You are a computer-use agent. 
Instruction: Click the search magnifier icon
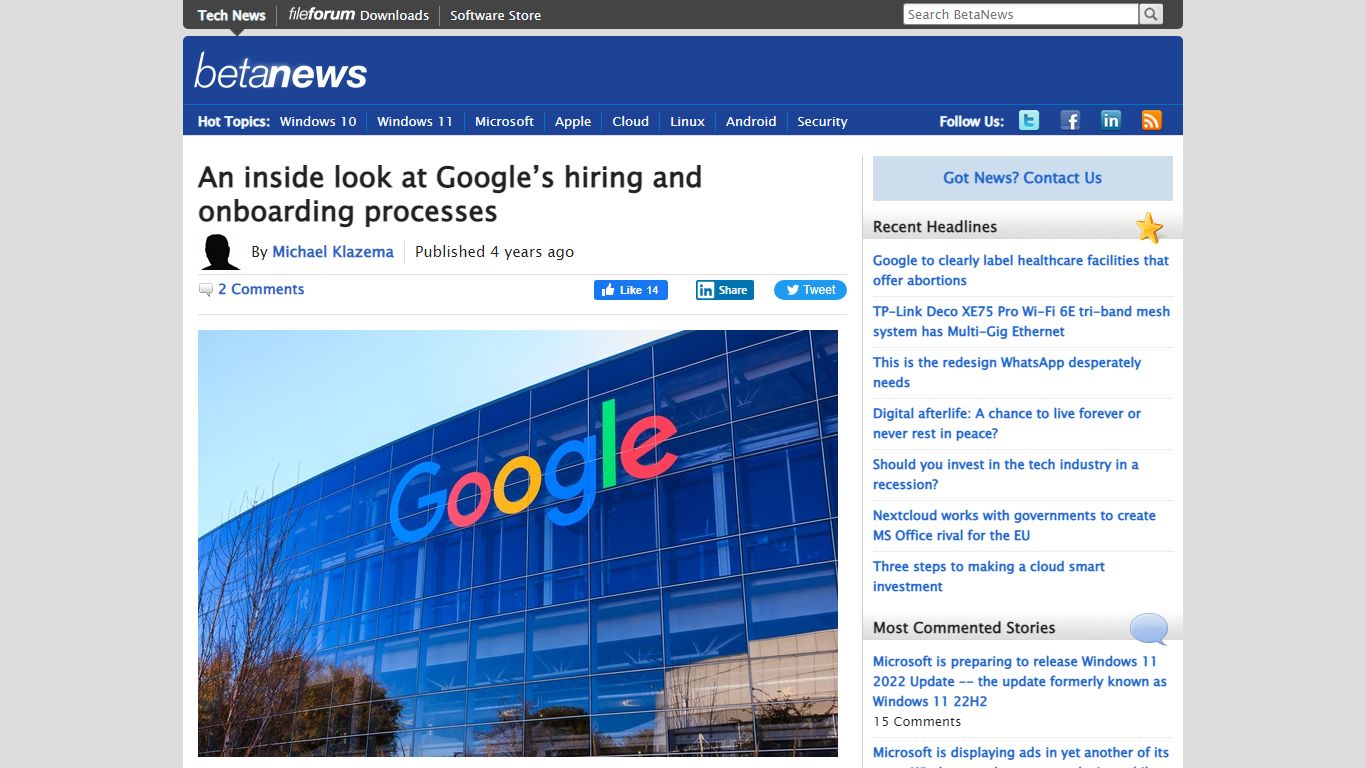click(1151, 14)
